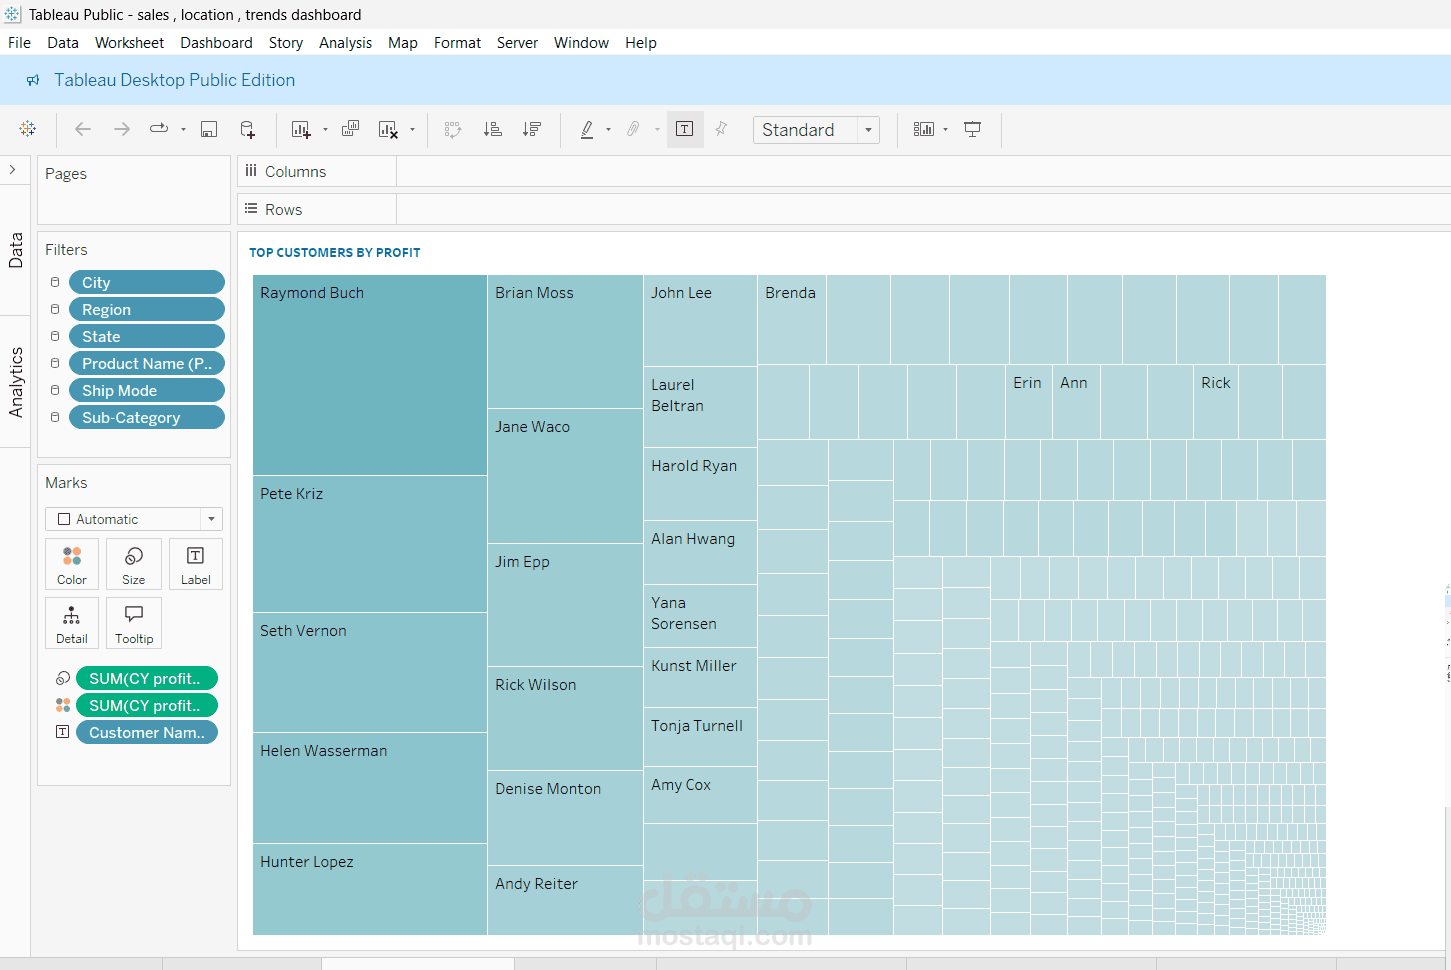Open the Label marks card
1451x970 pixels.
click(196, 564)
